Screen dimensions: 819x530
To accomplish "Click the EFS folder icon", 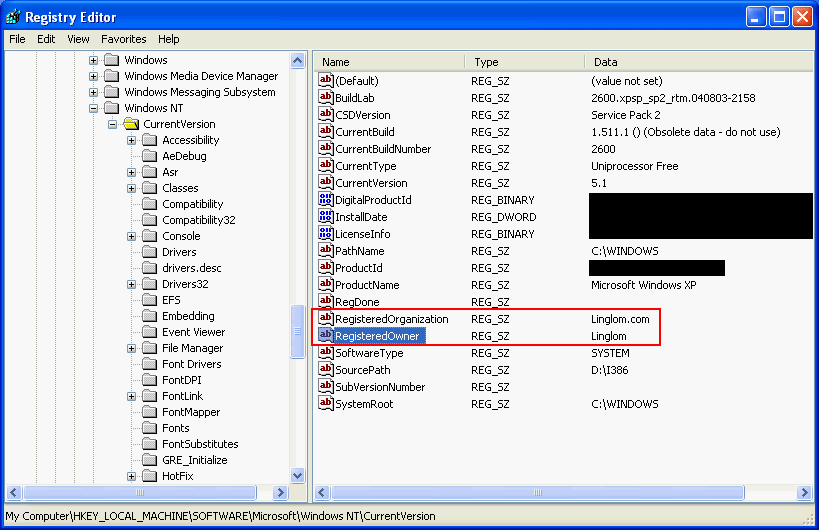I will point(150,300).
